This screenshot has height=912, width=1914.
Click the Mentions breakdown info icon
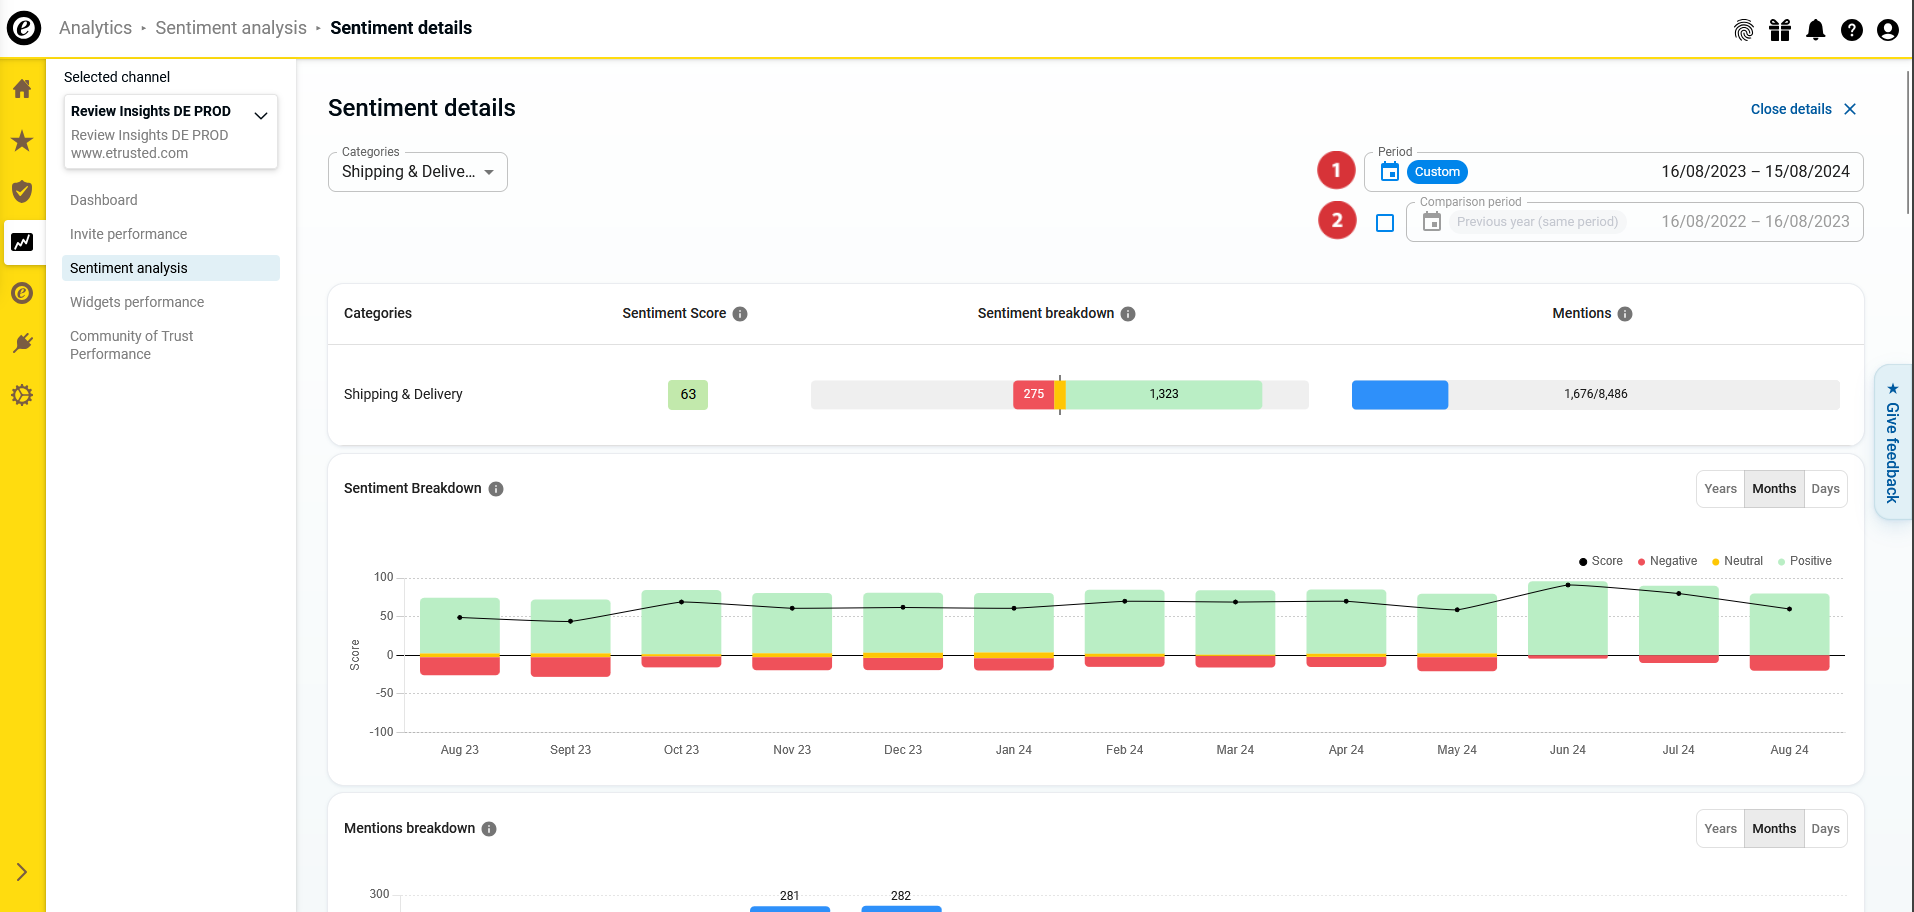(489, 829)
